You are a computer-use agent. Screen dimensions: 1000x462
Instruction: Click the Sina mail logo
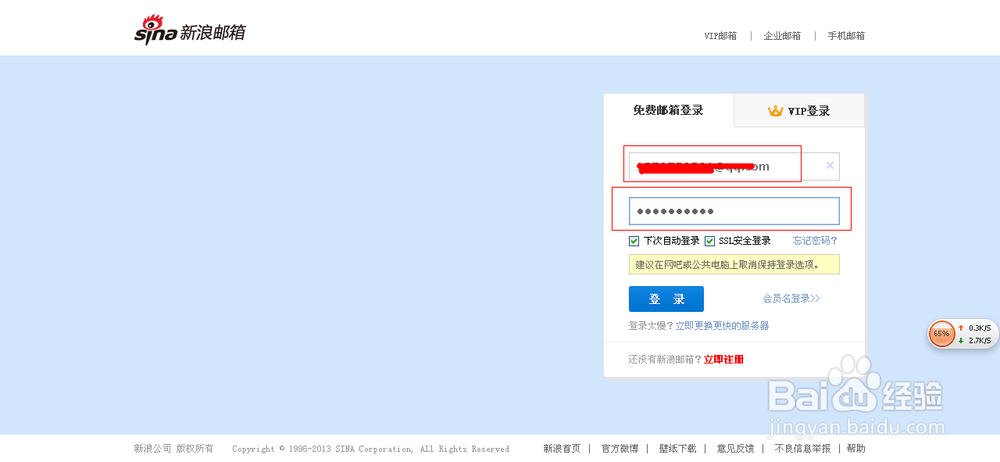189,30
